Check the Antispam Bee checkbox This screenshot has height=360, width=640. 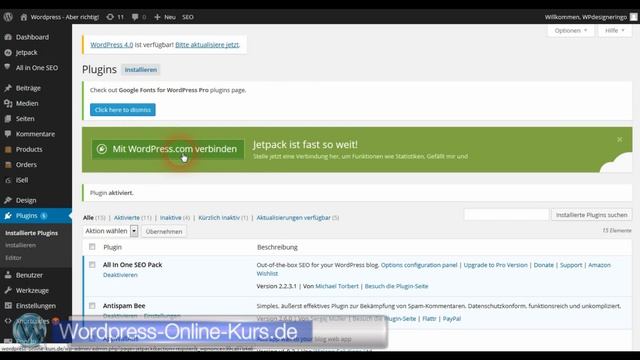coord(92,306)
